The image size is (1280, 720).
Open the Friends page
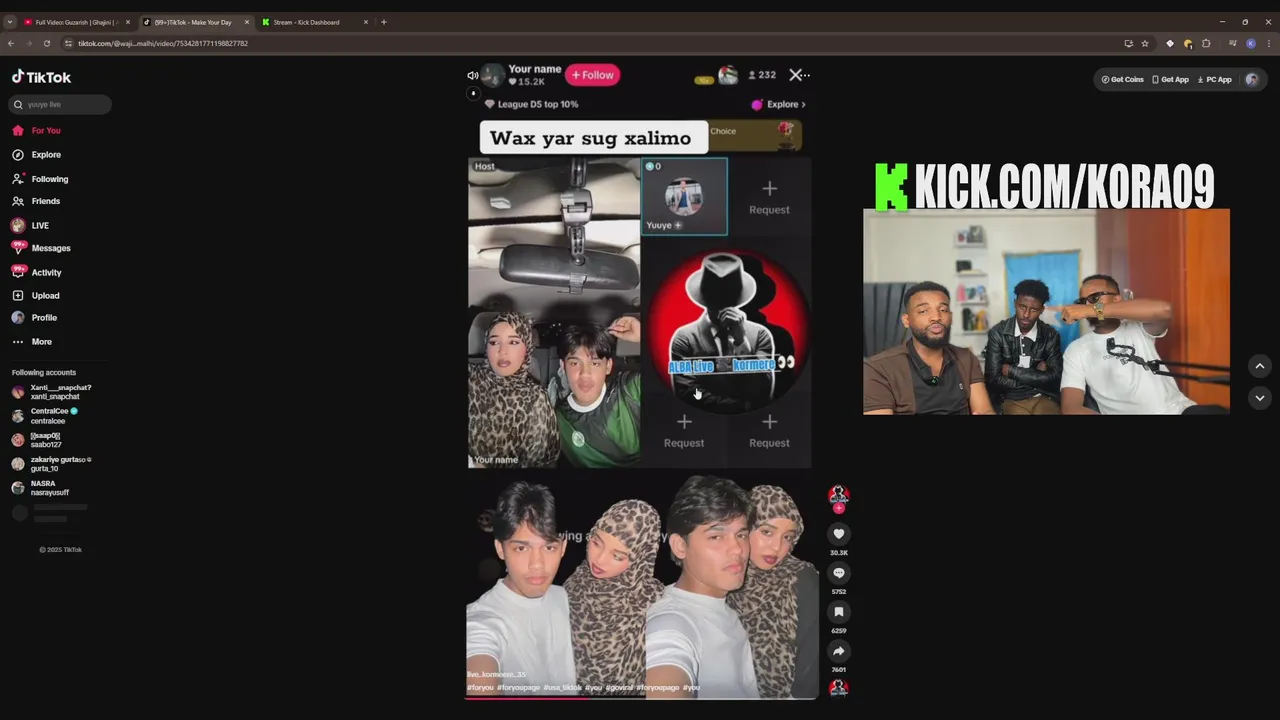click(x=36, y=201)
